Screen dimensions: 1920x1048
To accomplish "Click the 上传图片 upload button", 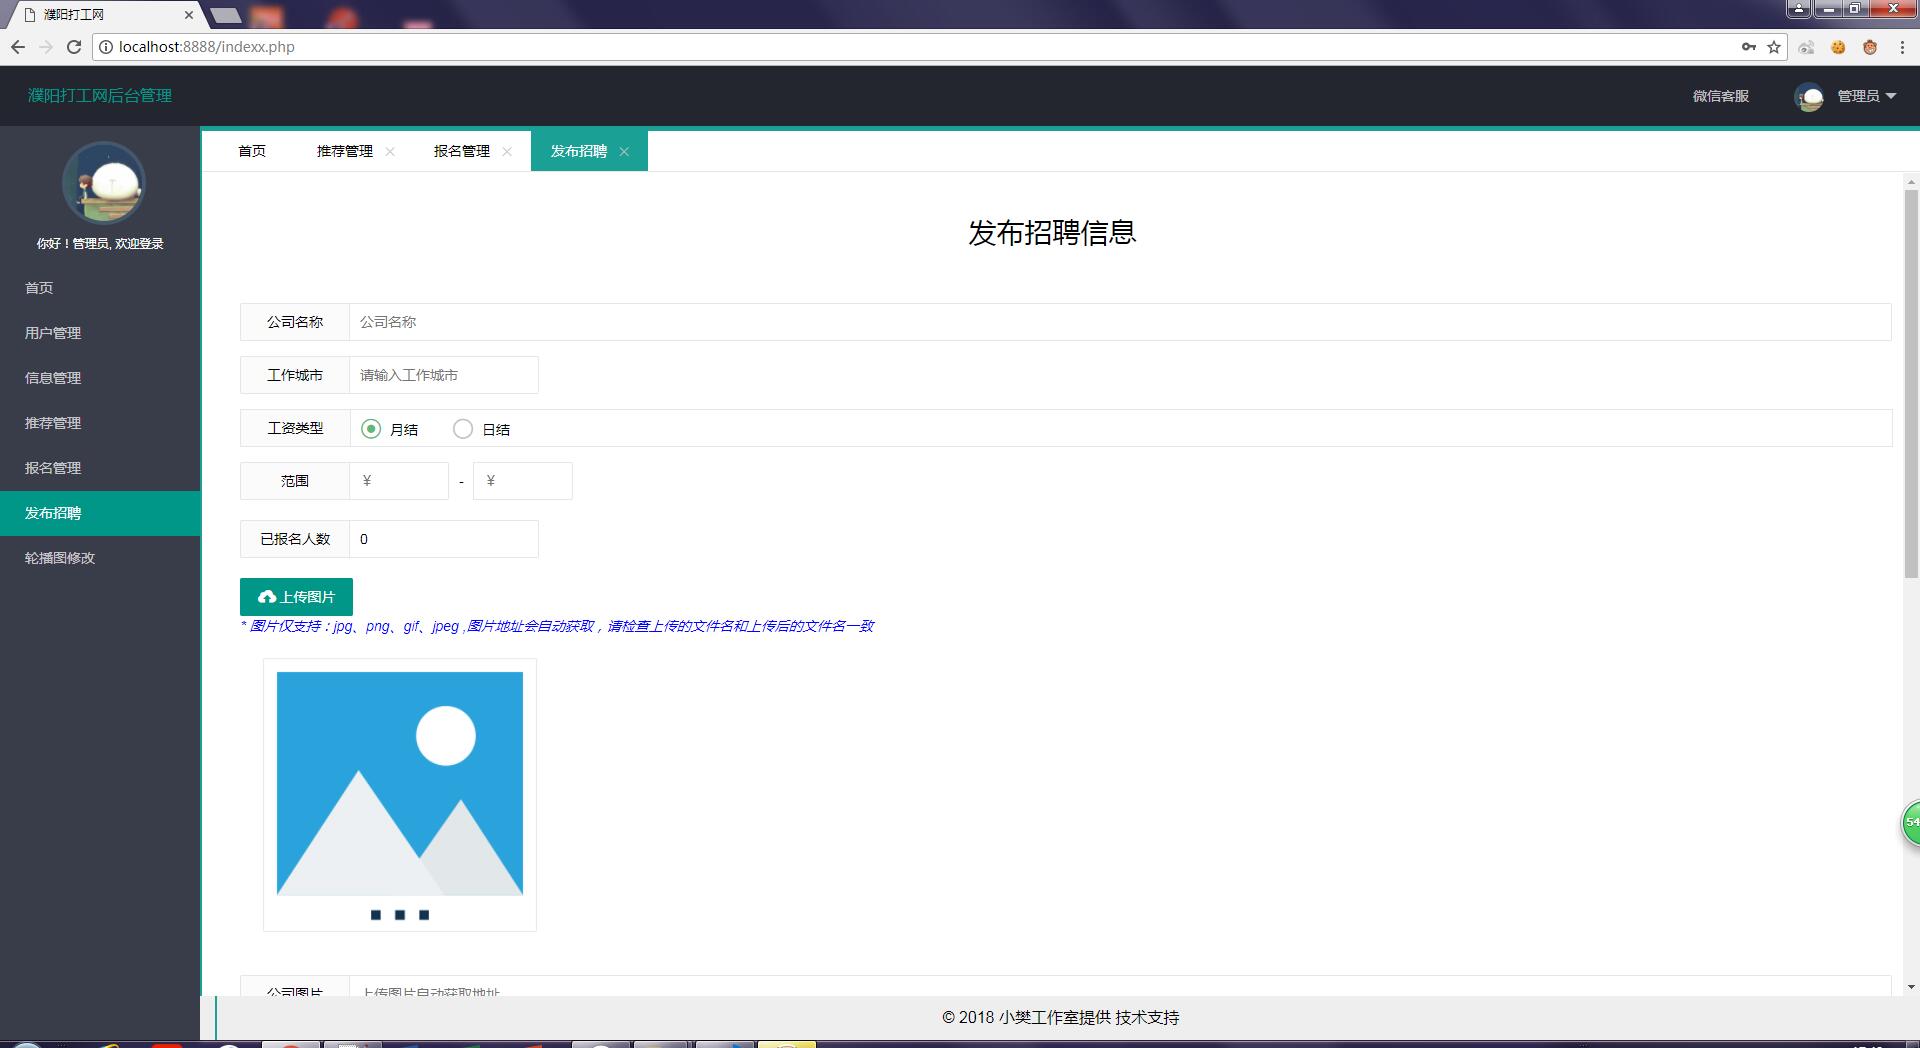I will [296, 597].
